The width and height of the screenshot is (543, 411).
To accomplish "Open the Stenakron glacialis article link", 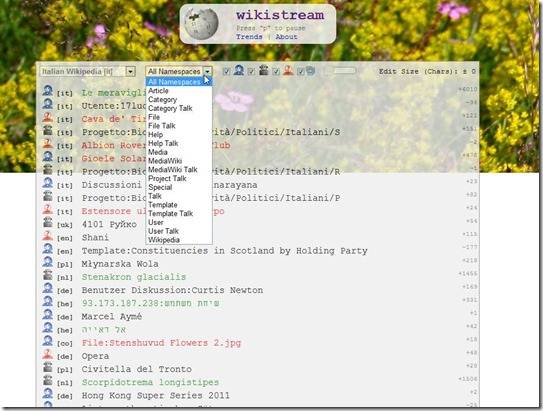I will pyautogui.click(x=134, y=277).
